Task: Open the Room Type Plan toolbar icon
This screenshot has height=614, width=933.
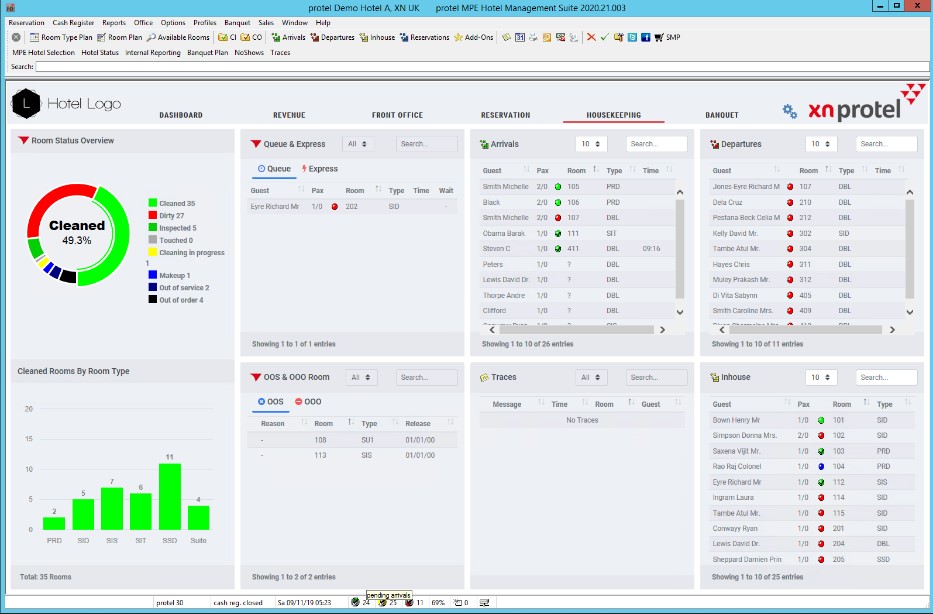Action: click(34, 37)
